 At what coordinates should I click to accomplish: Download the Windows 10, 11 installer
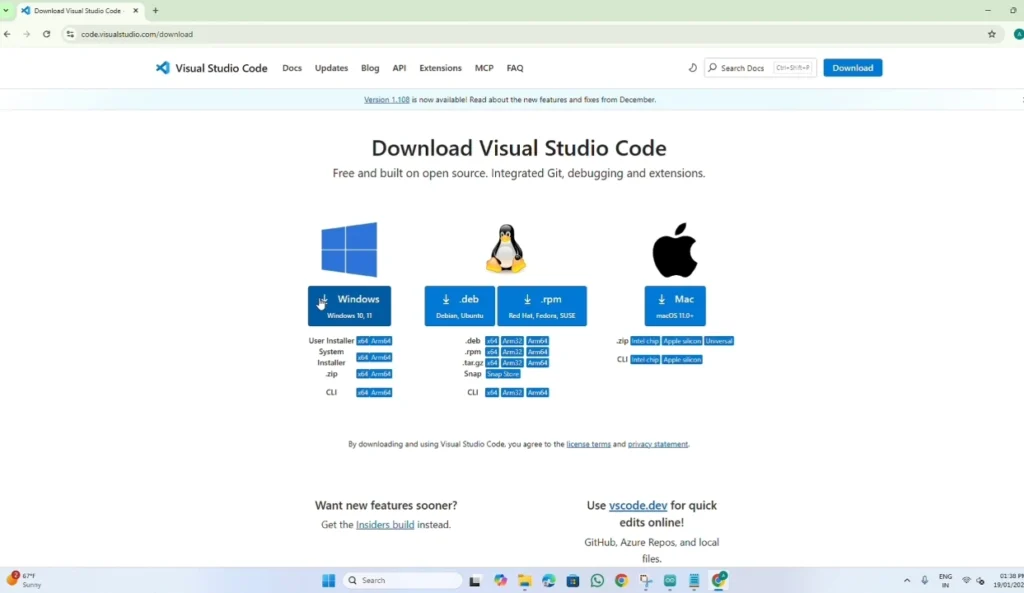[349, 305]
